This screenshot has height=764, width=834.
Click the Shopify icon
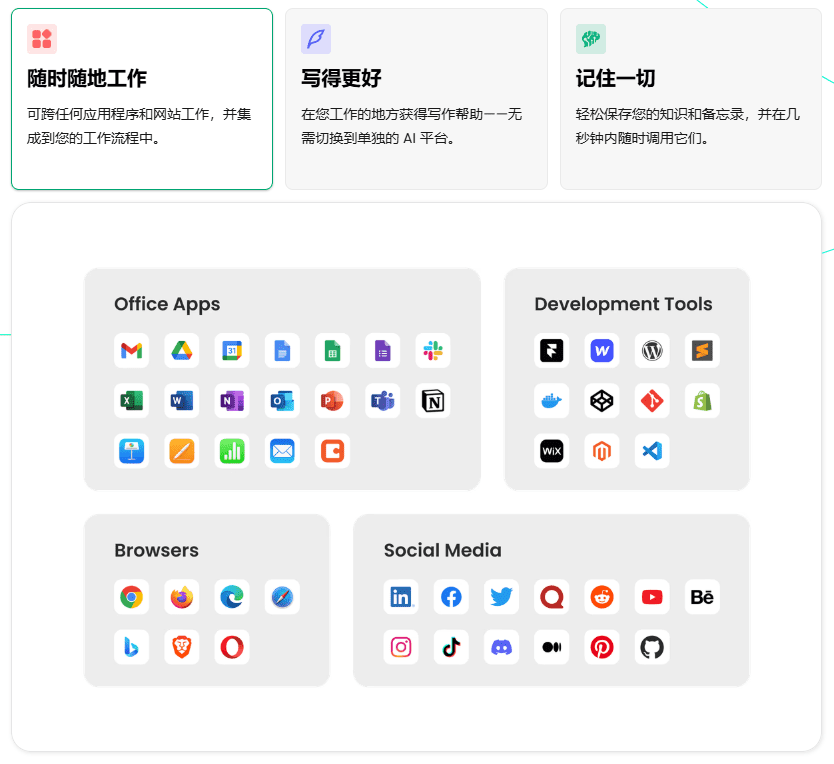703,401
